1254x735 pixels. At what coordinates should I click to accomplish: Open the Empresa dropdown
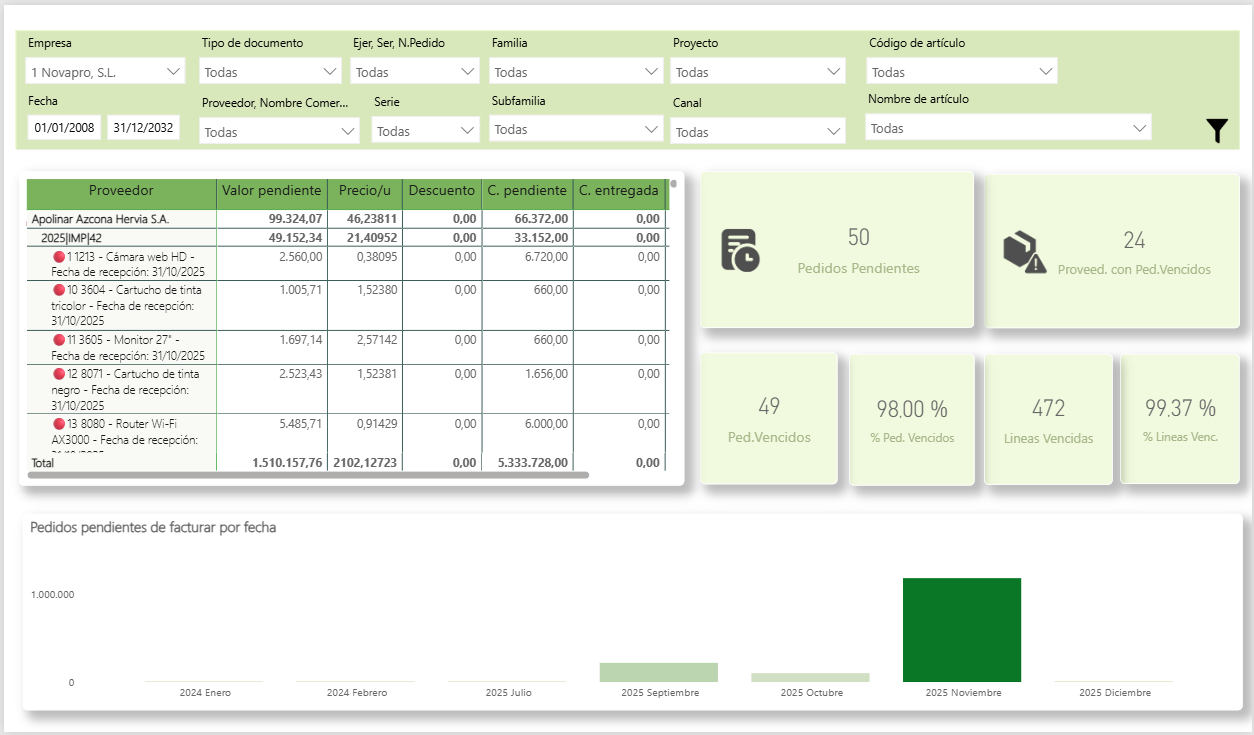105,72
